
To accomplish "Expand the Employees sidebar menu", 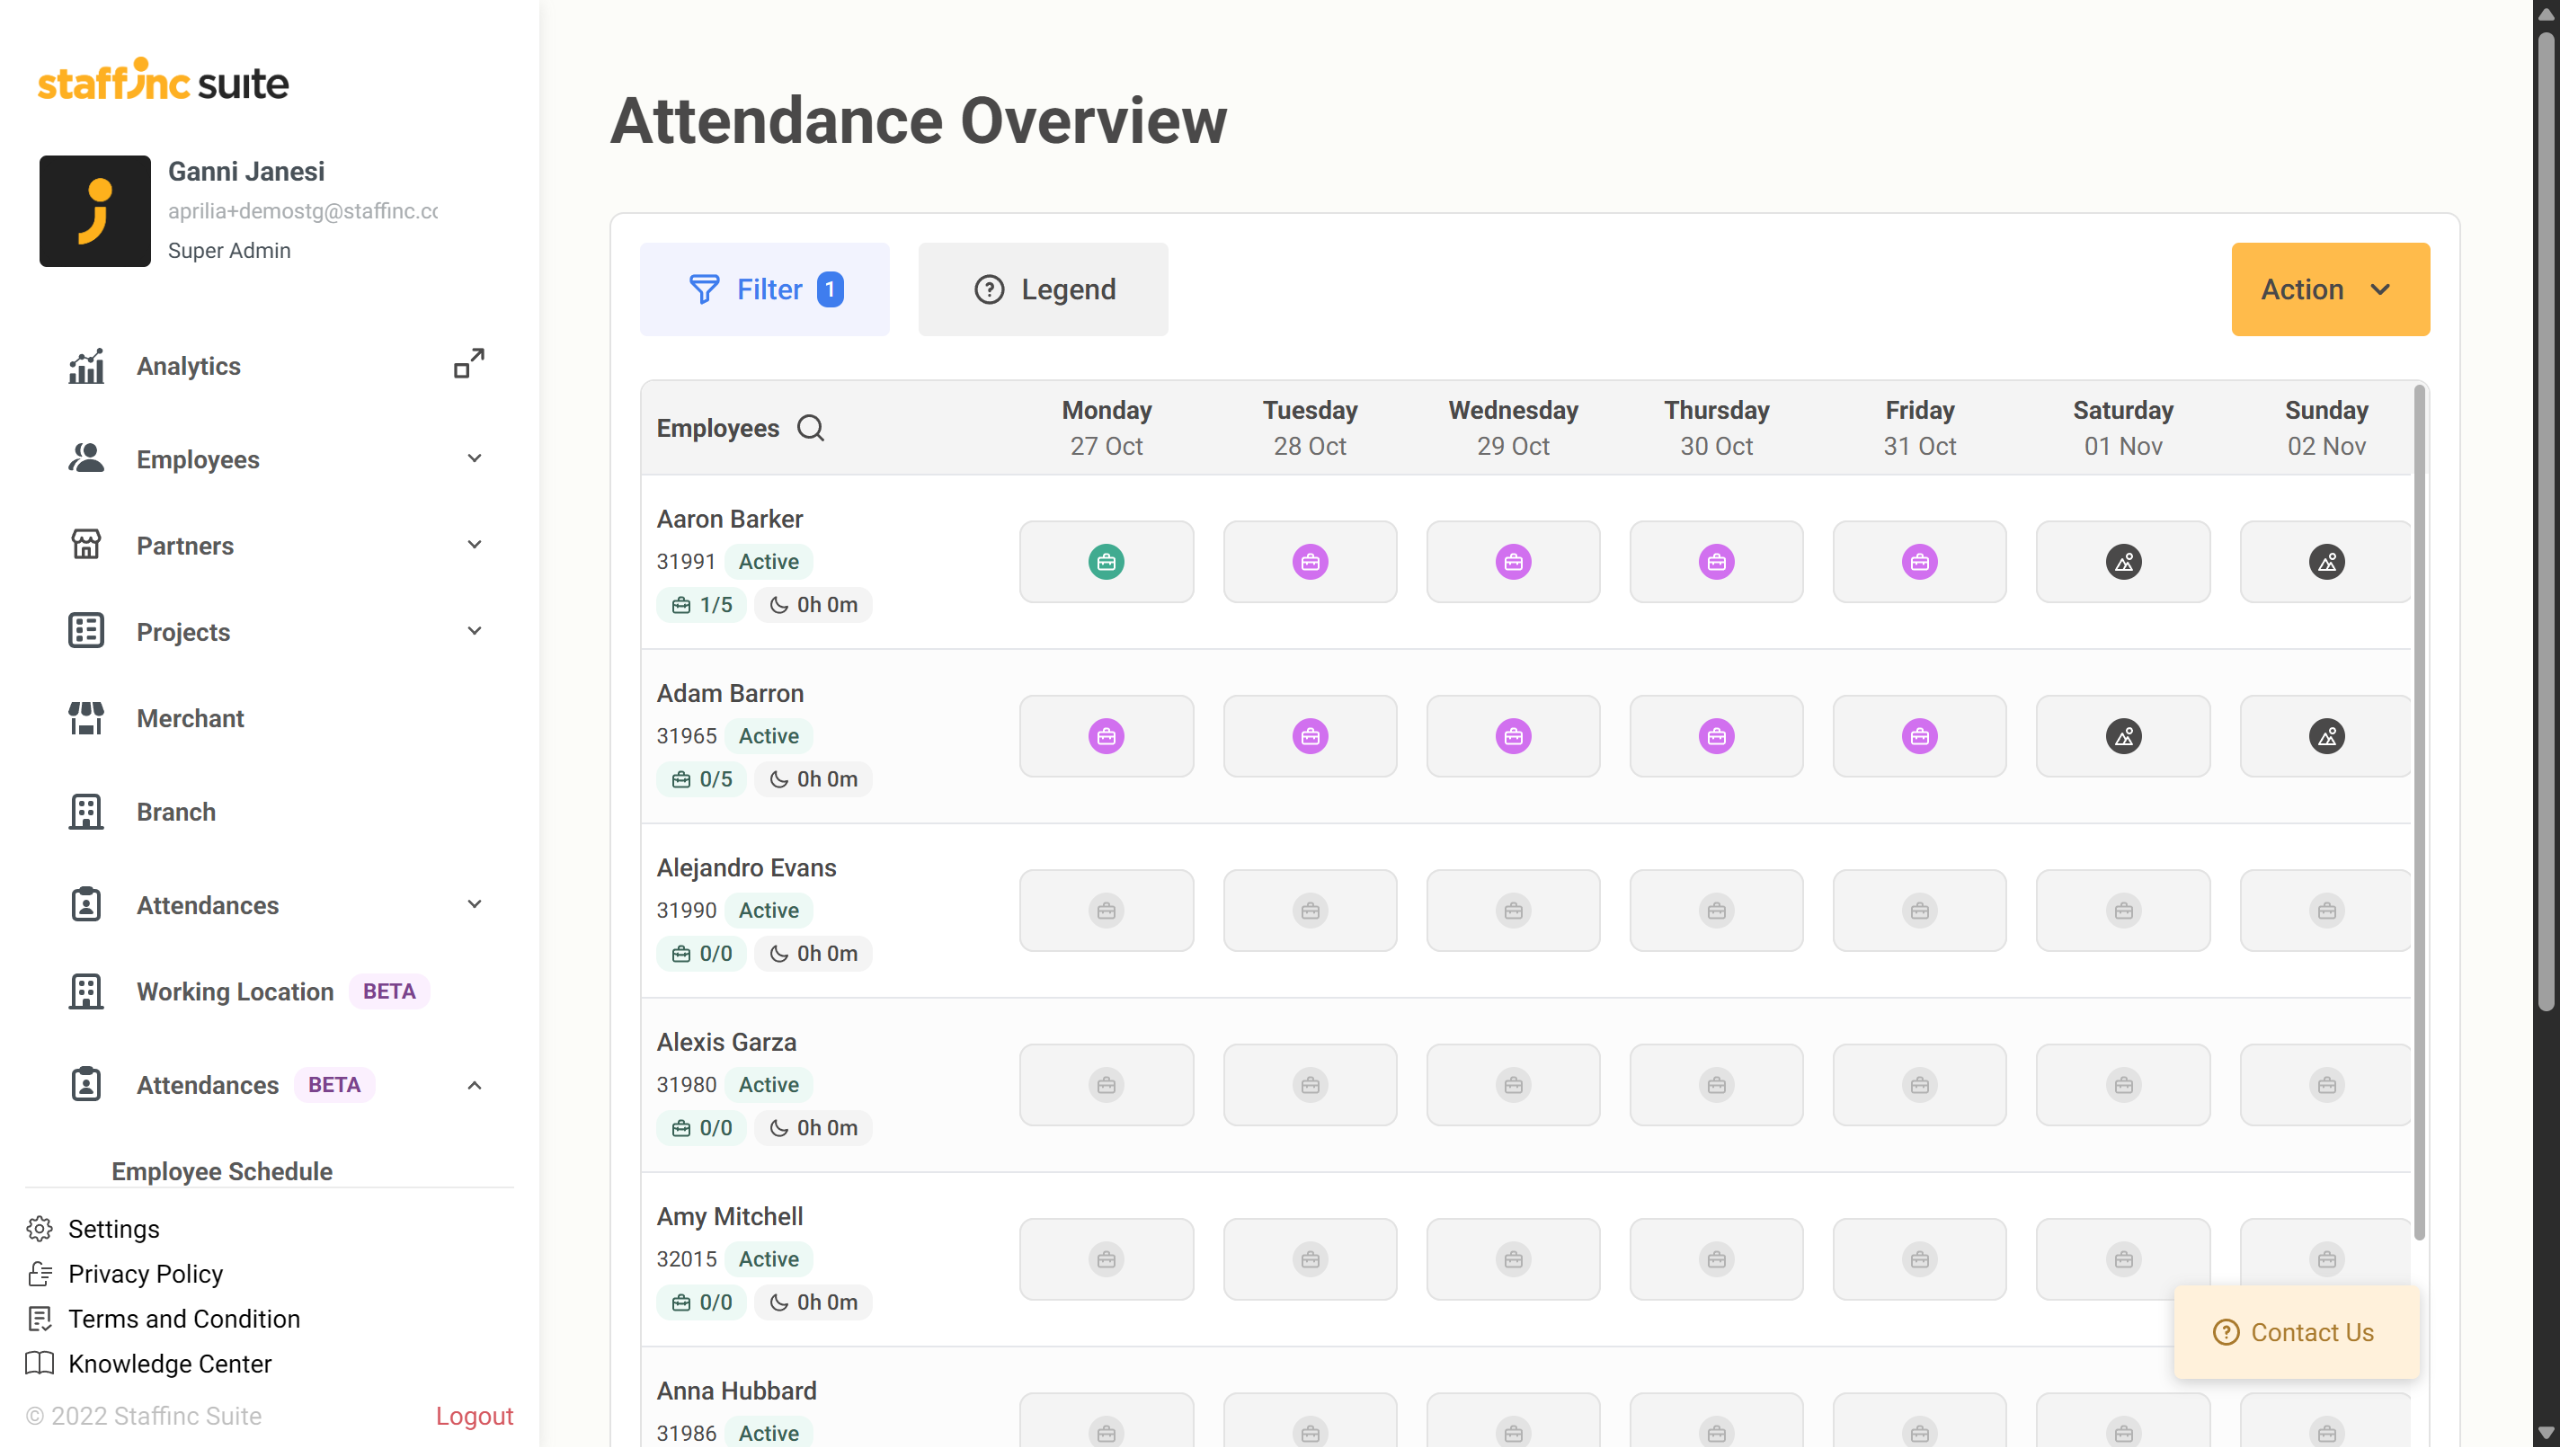I will pyautogui.click(x=474, y=459).
